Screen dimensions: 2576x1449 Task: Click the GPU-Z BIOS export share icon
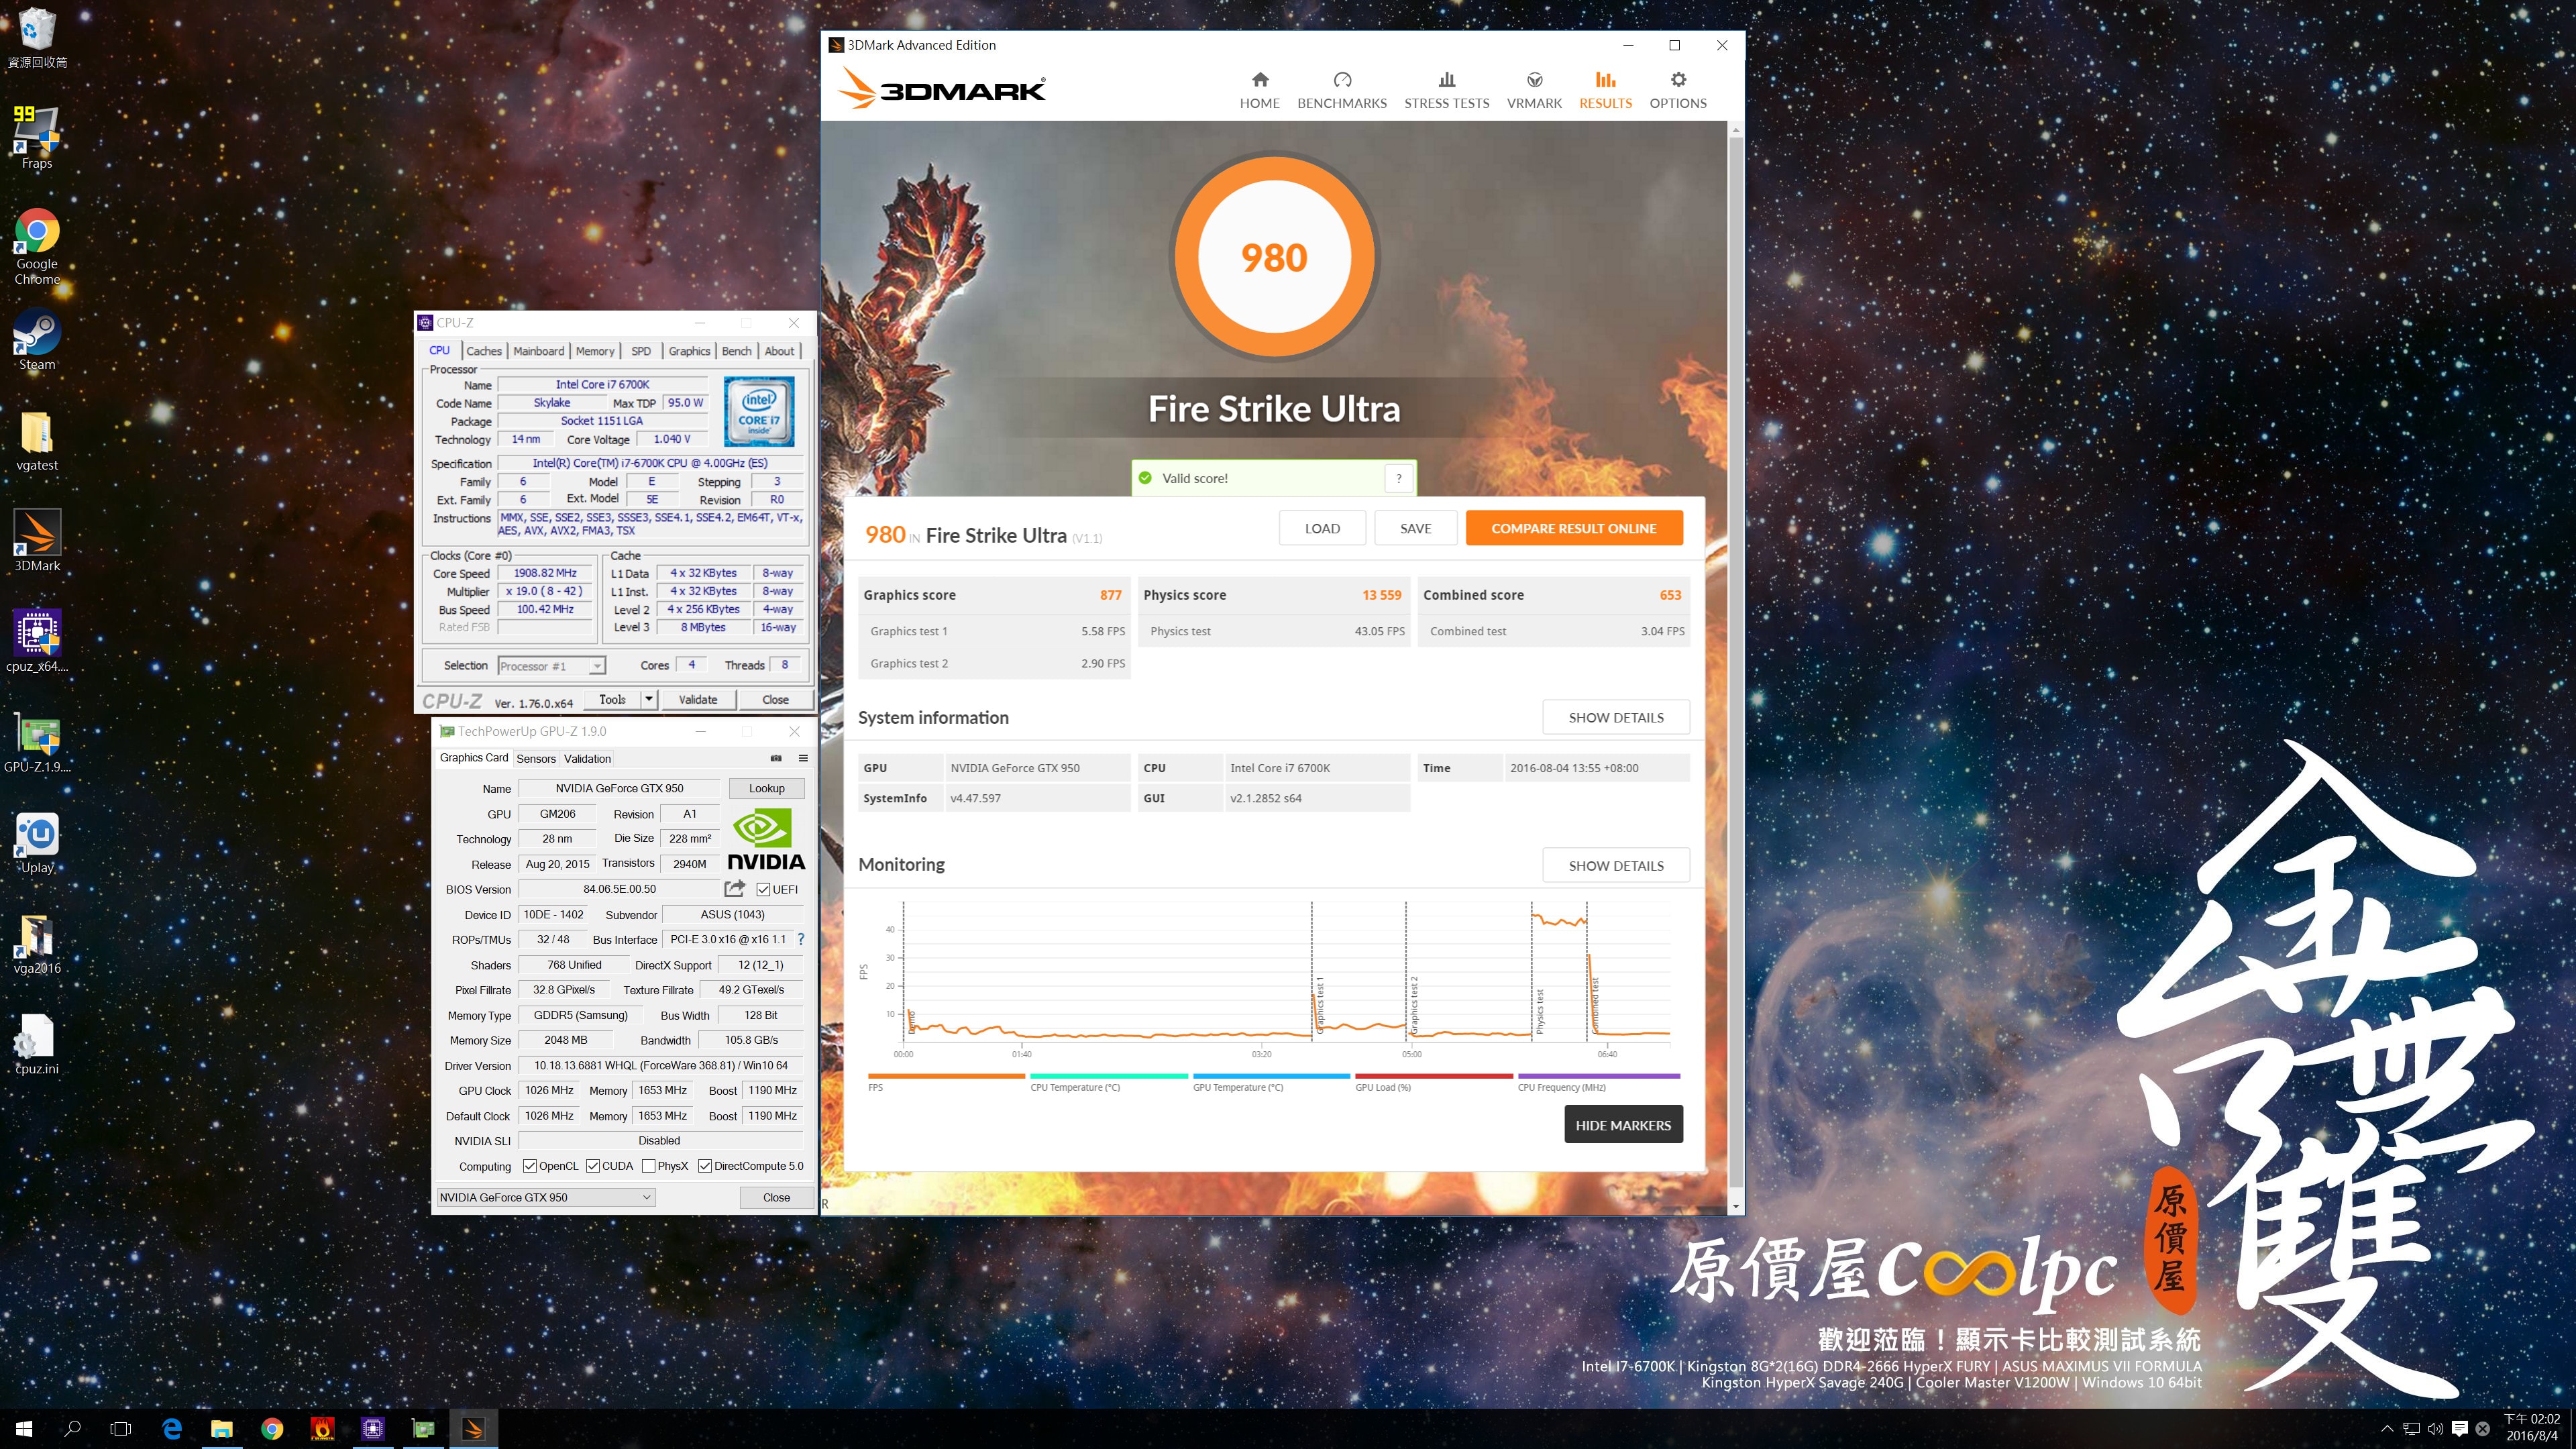(735, 888)
